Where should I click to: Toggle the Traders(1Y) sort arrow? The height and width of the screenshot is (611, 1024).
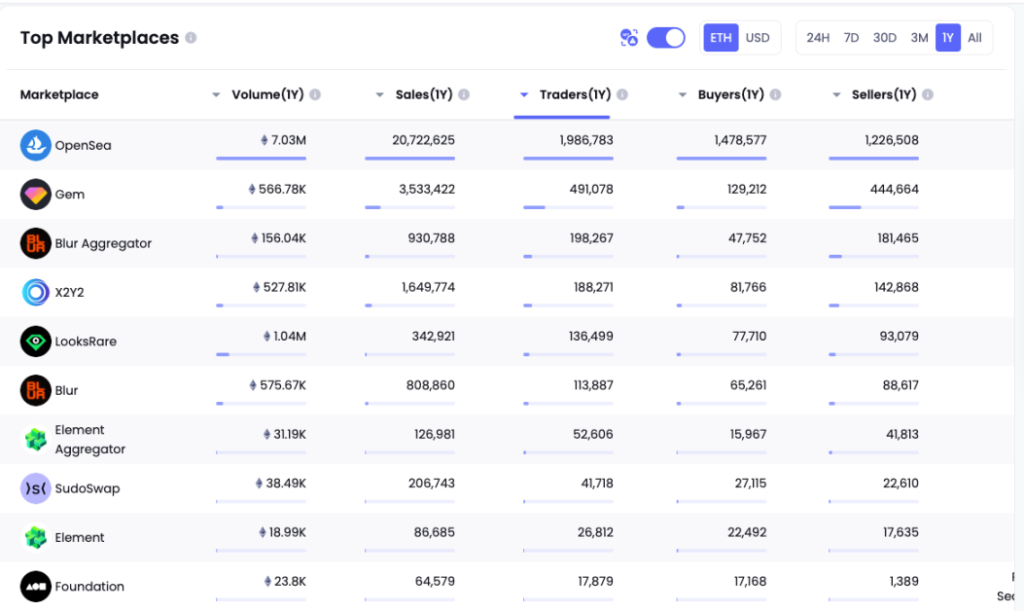coord(524,95)
